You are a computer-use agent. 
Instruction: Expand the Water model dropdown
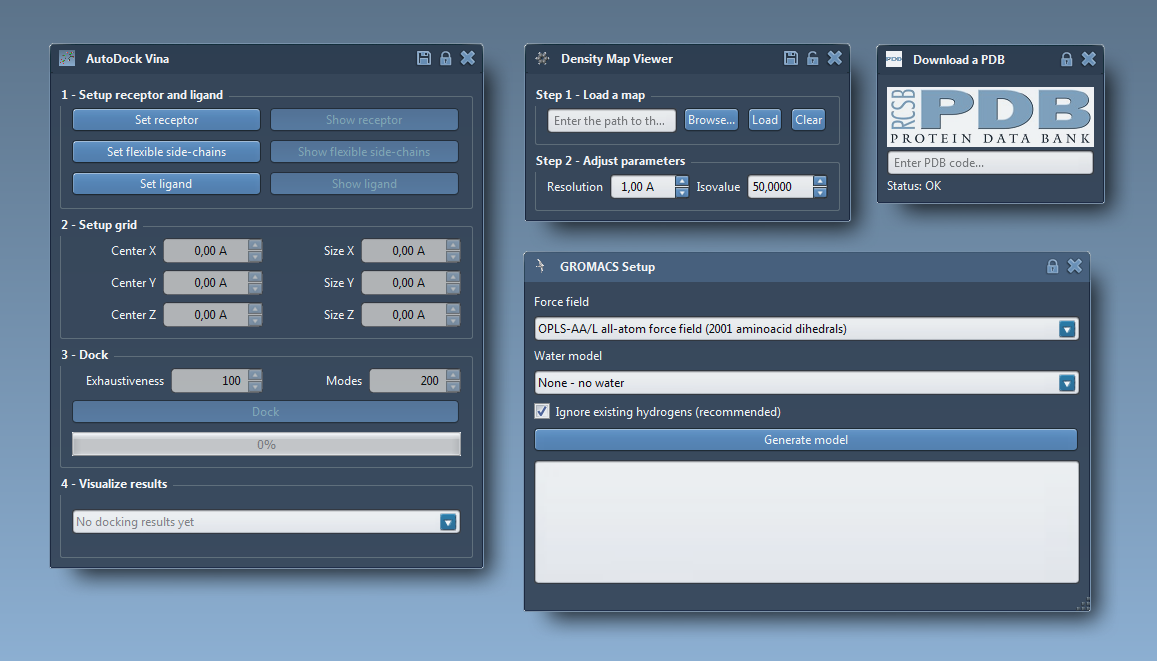[1067, 383]
